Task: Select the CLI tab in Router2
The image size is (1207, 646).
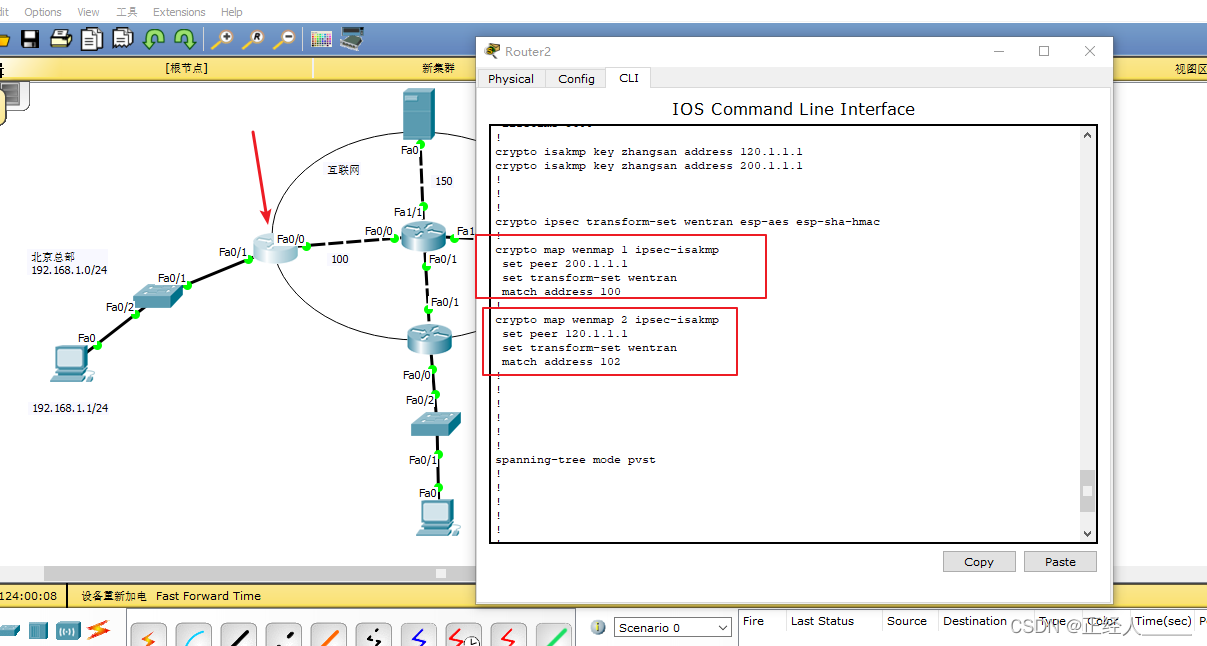Action: 629,78
